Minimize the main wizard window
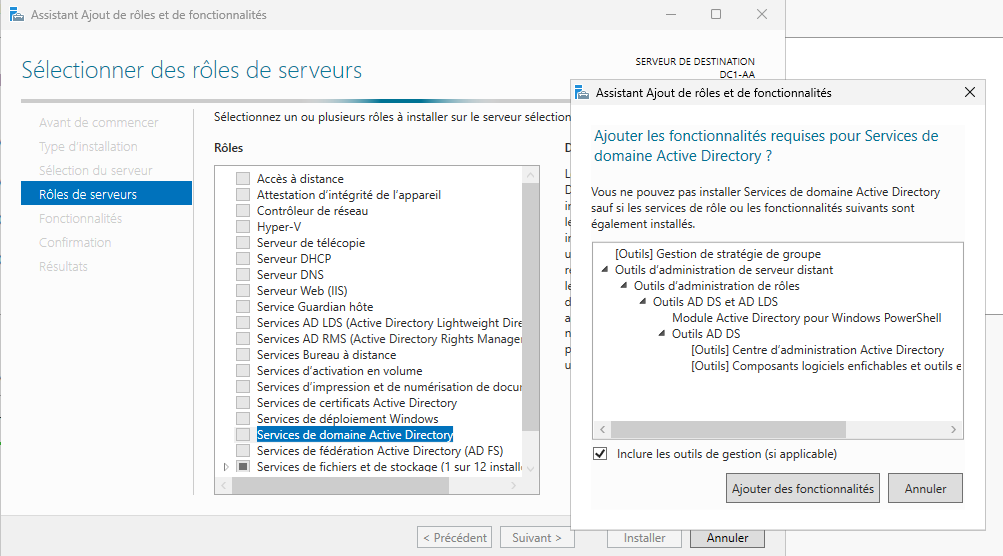Viewport: 1003px width, 556px height. click(x=671, y=14)
